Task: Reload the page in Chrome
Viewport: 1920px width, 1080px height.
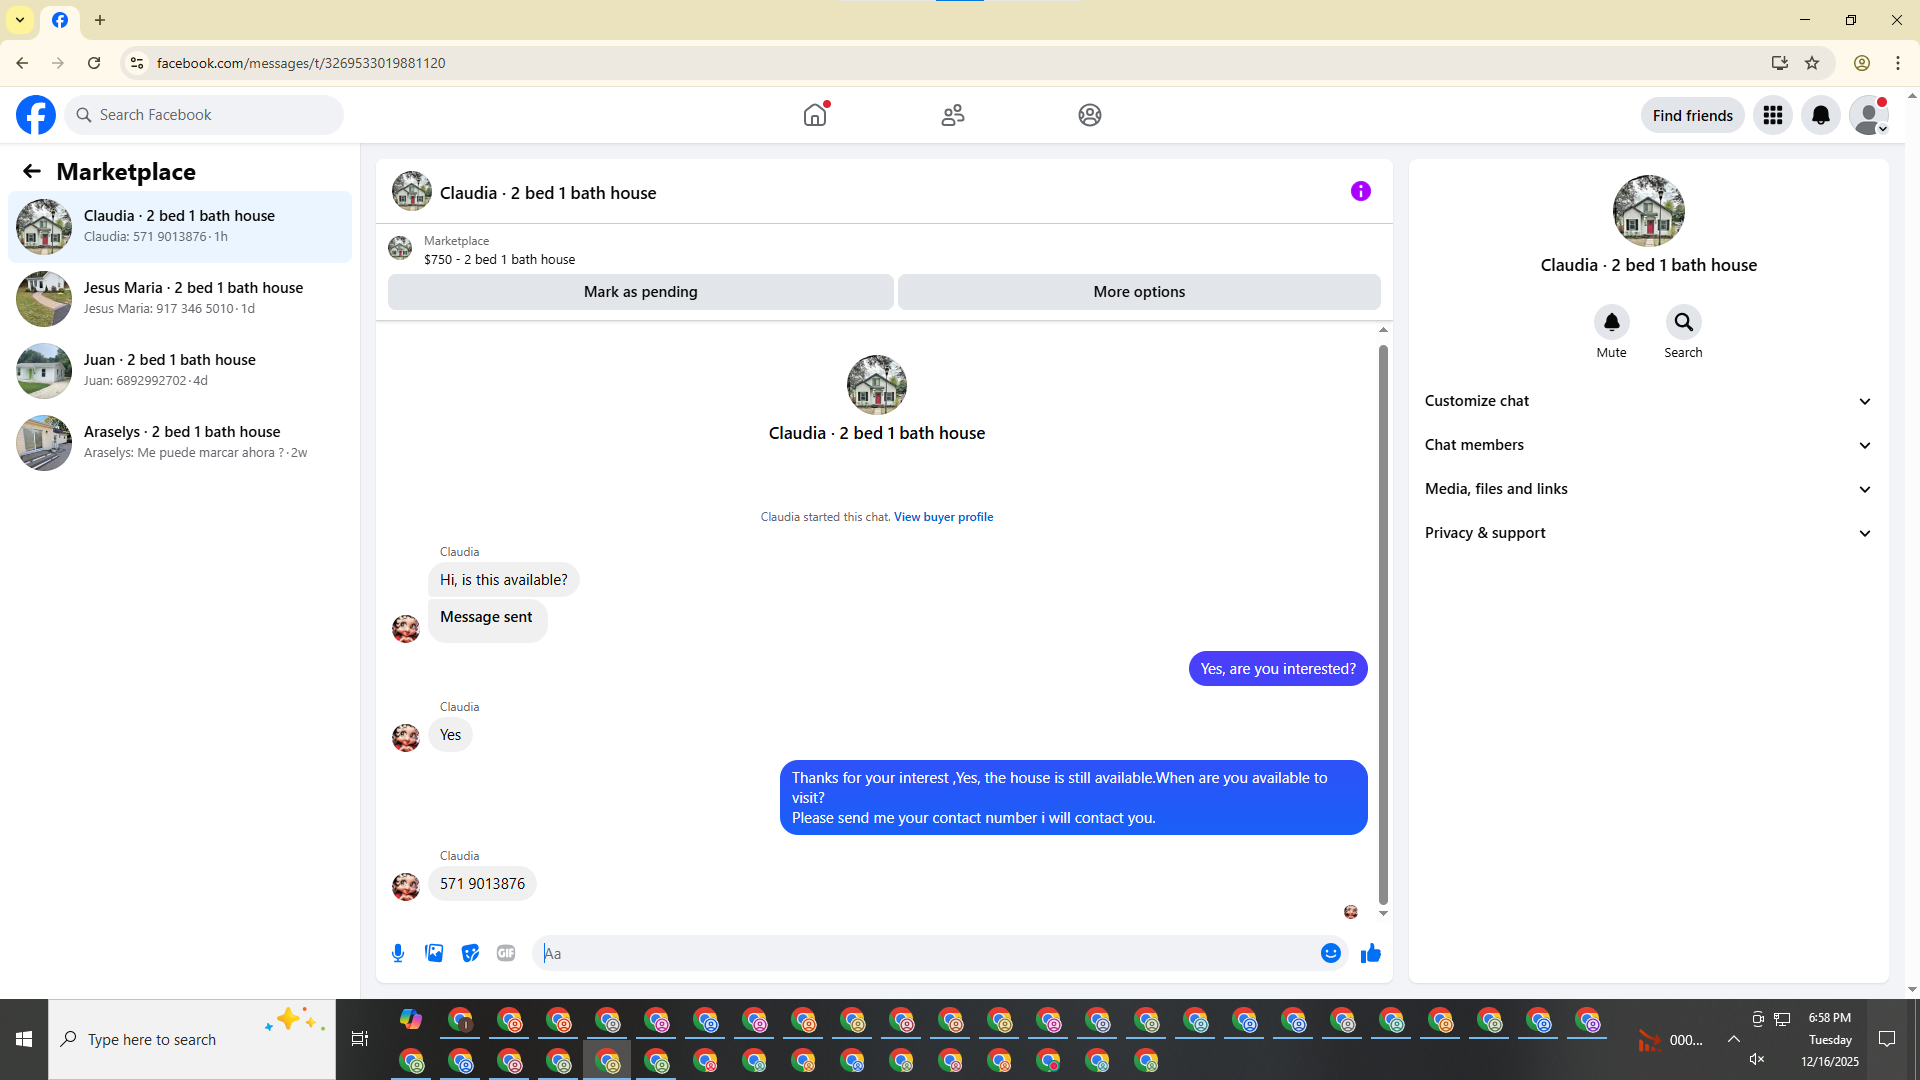Action: point(94,63)
